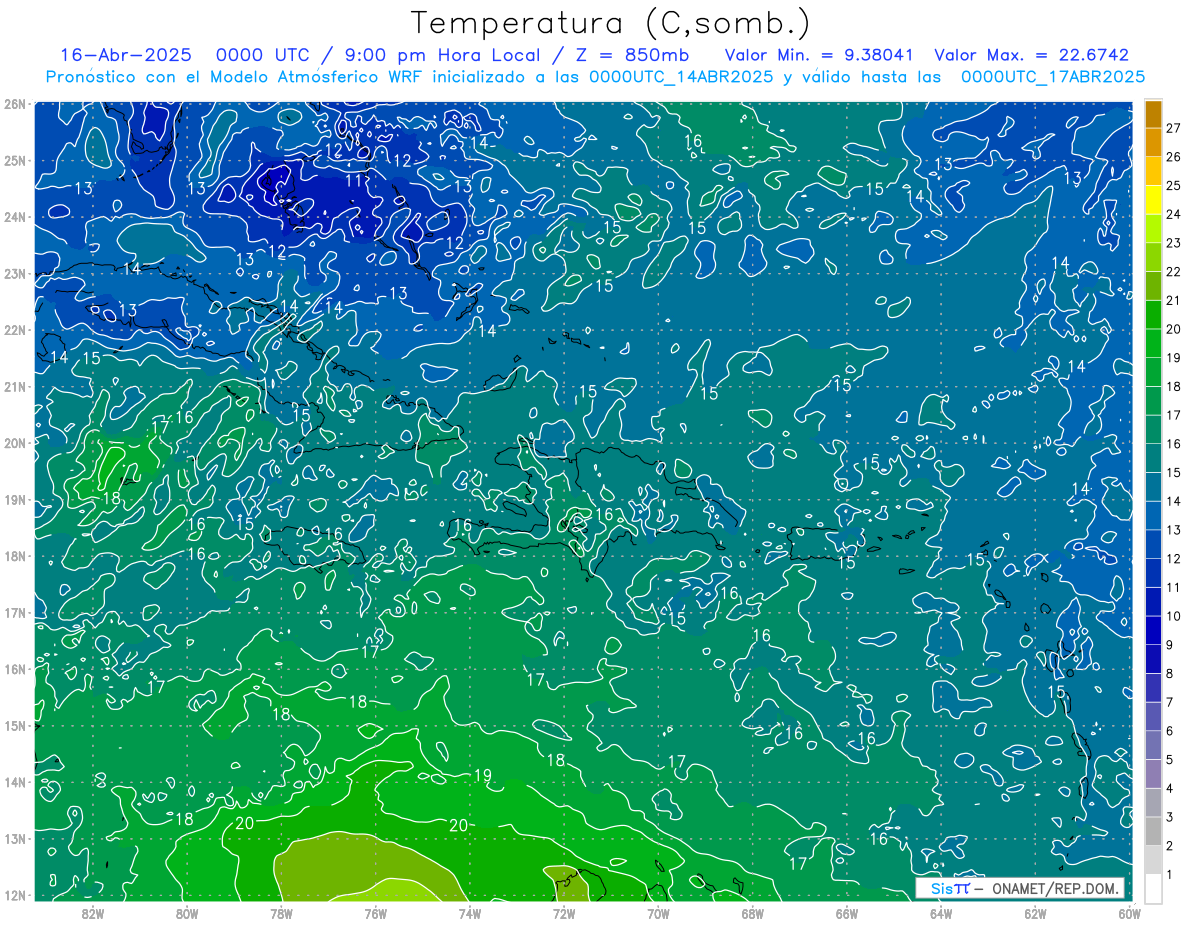Screen dimensions: 1200x927
Task: Click the white bottom segment of color scale
Action: [x=1154, y=887]
